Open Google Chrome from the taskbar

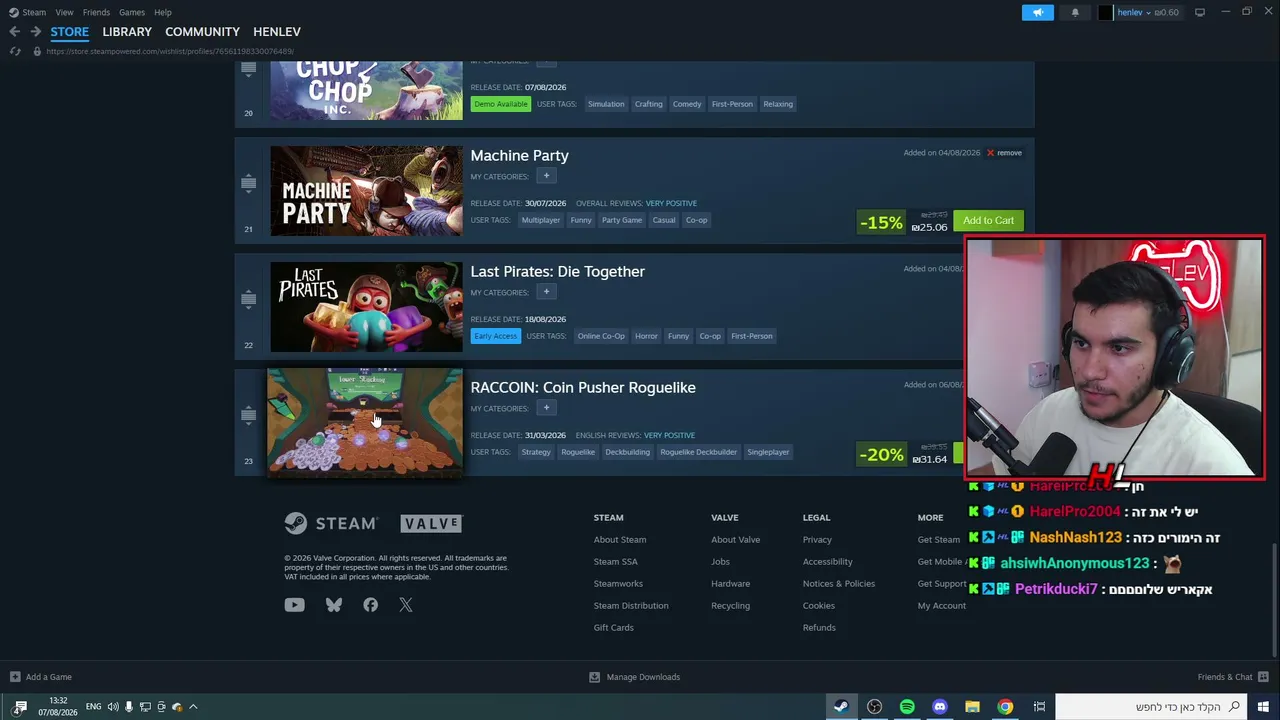[1005, 707]
